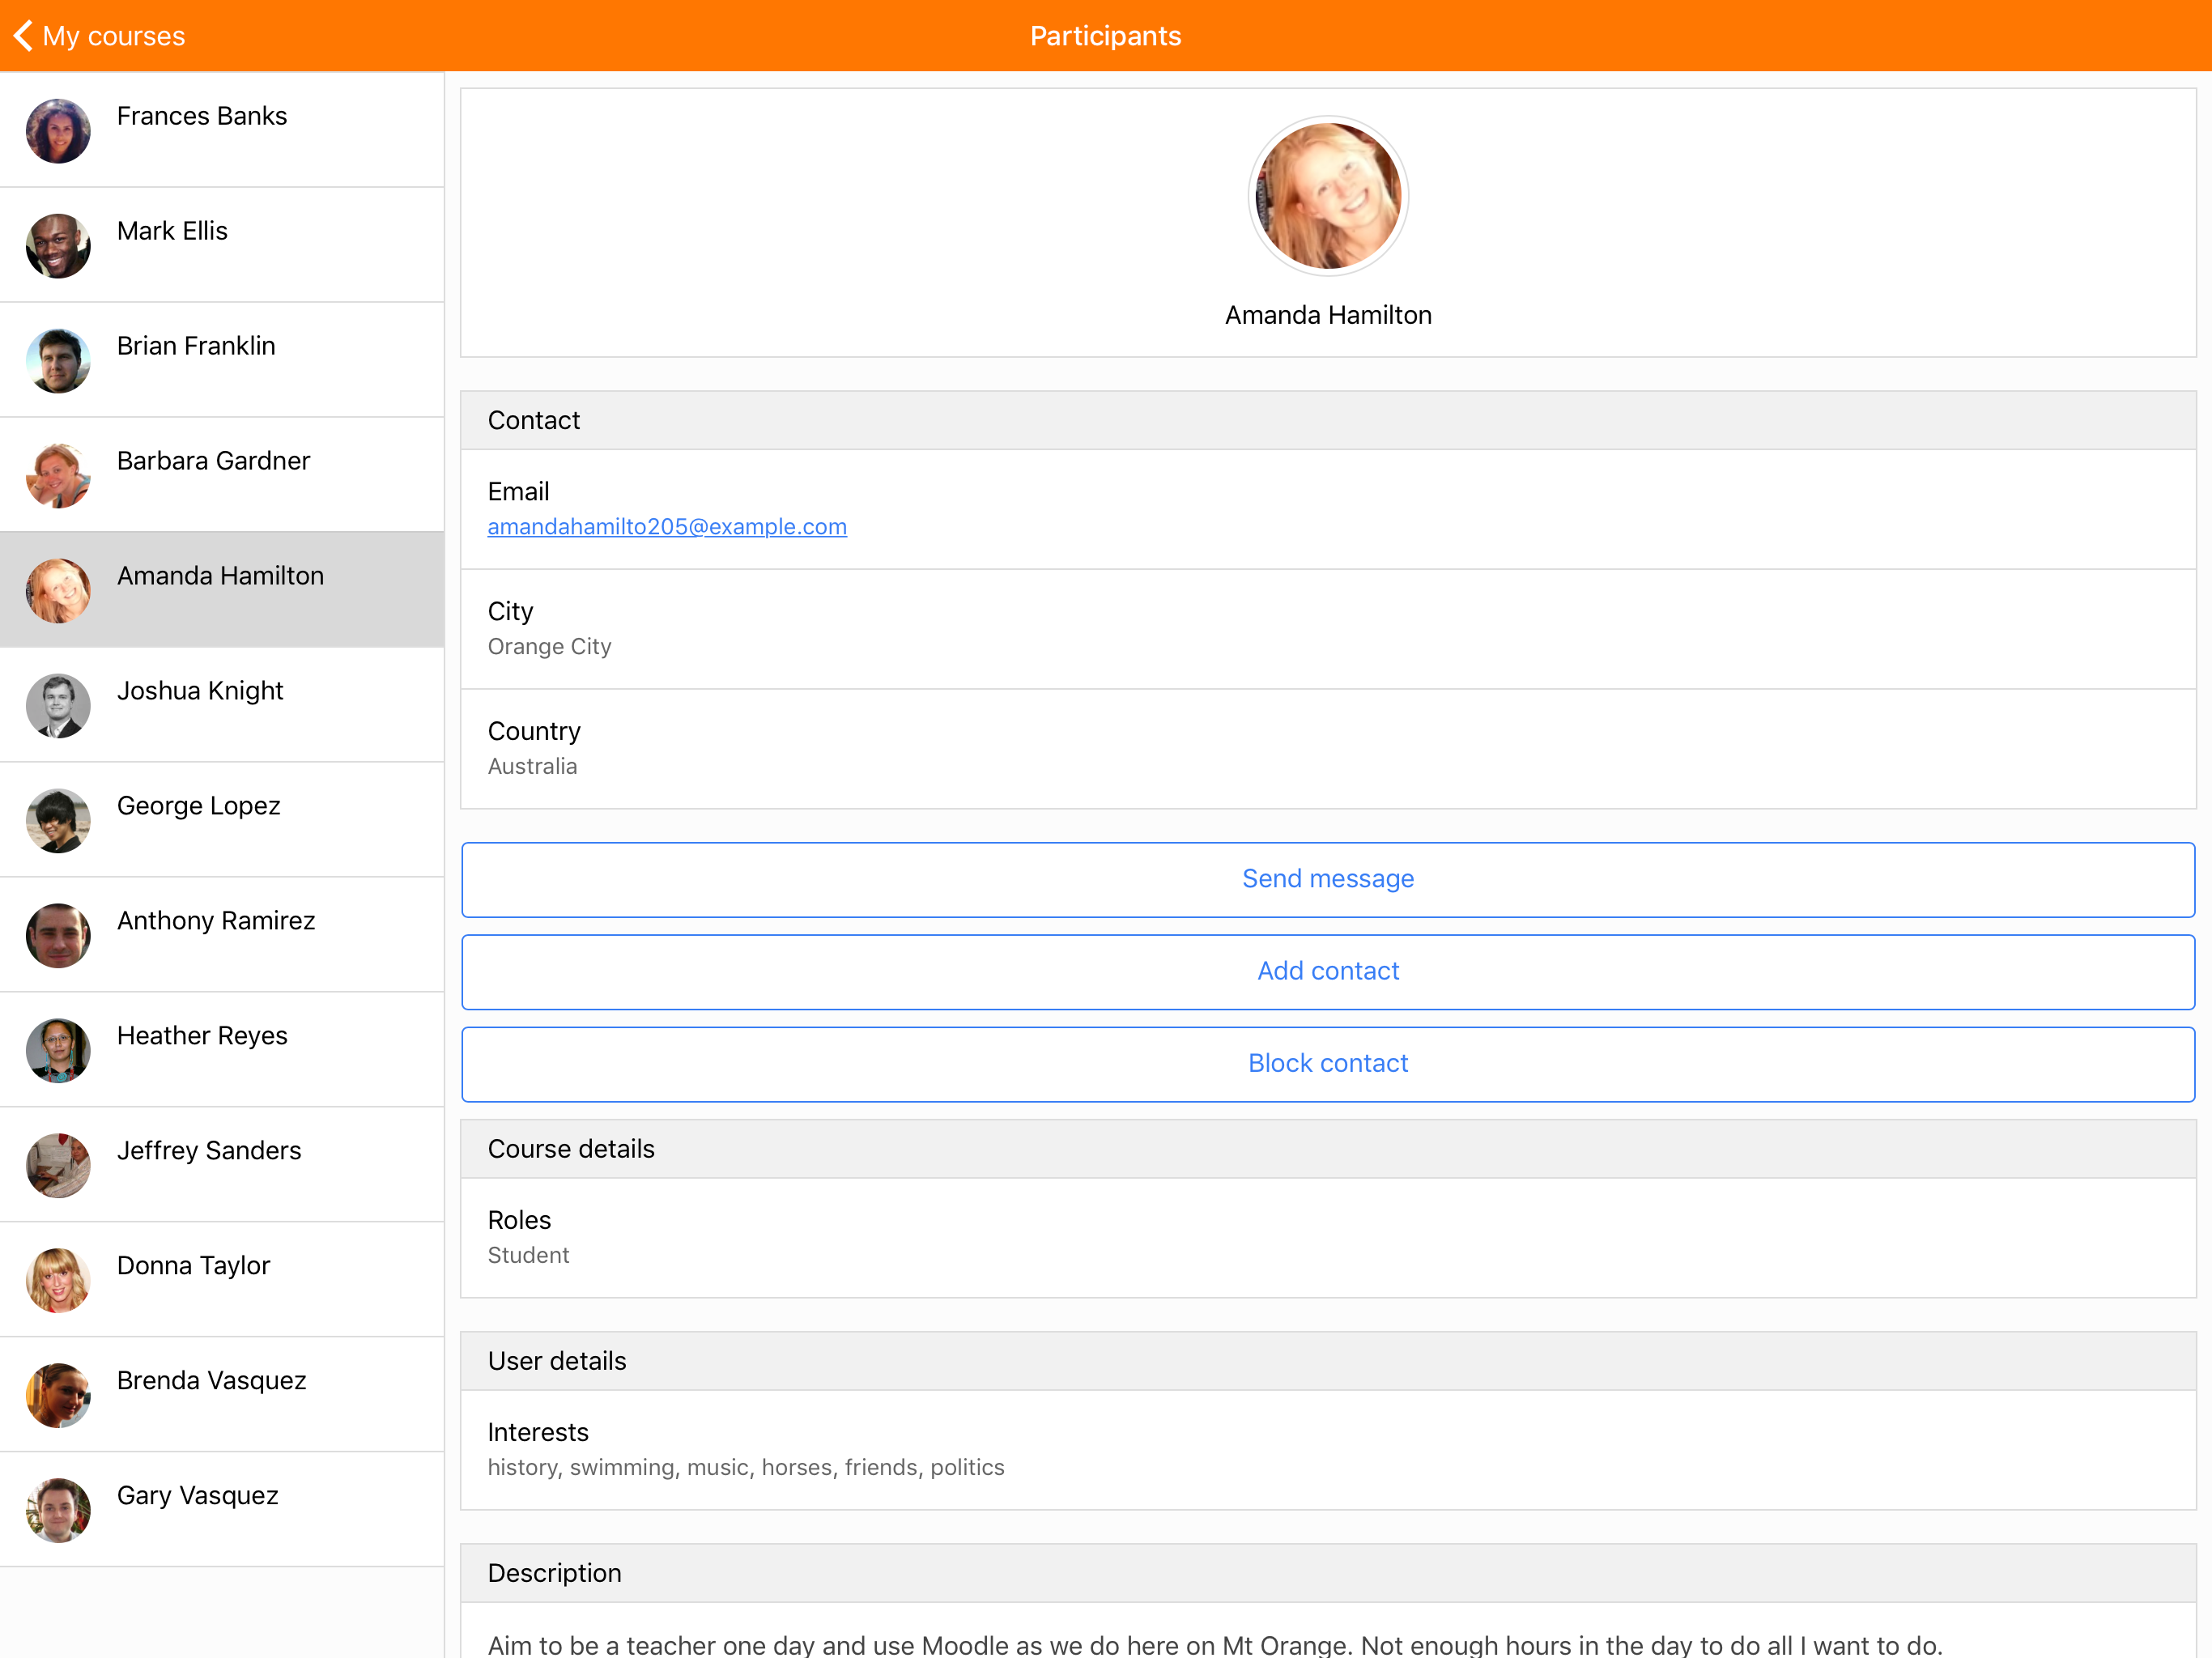Go back to My courses
Viewport: 2212px width, 1658px height.
tap(100, 36)
